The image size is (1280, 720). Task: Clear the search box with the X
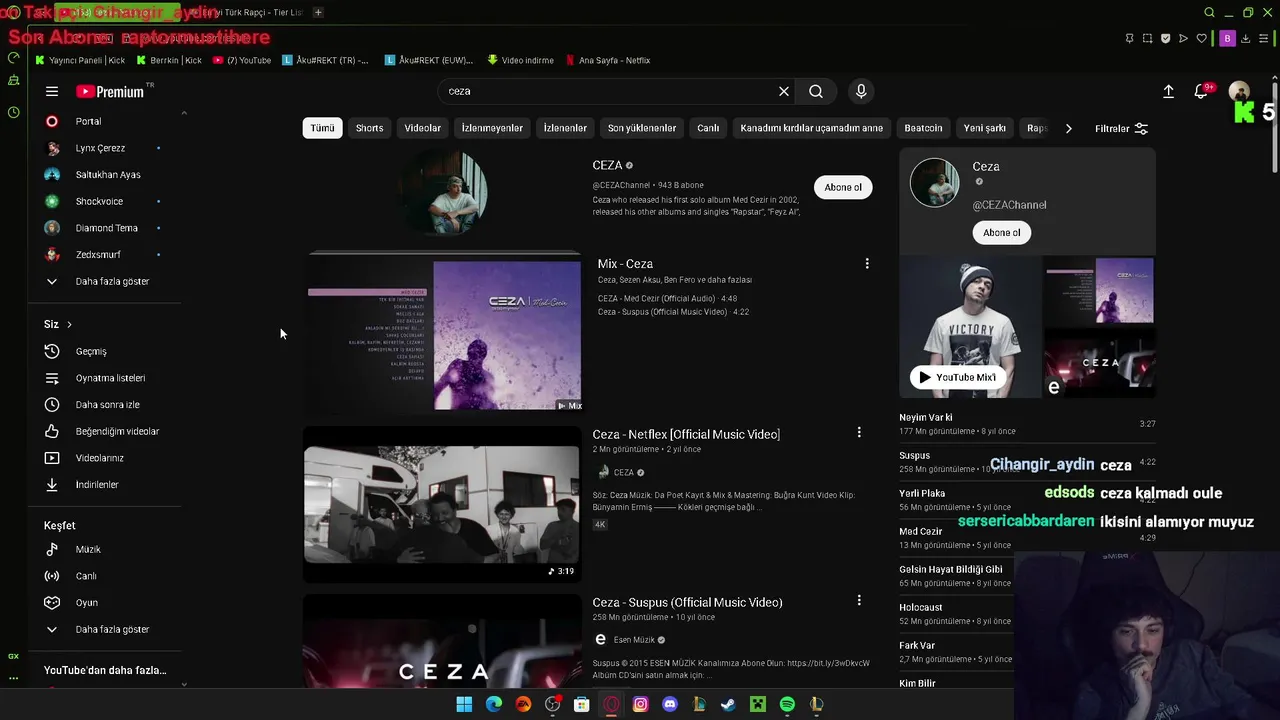coord(784,91)
